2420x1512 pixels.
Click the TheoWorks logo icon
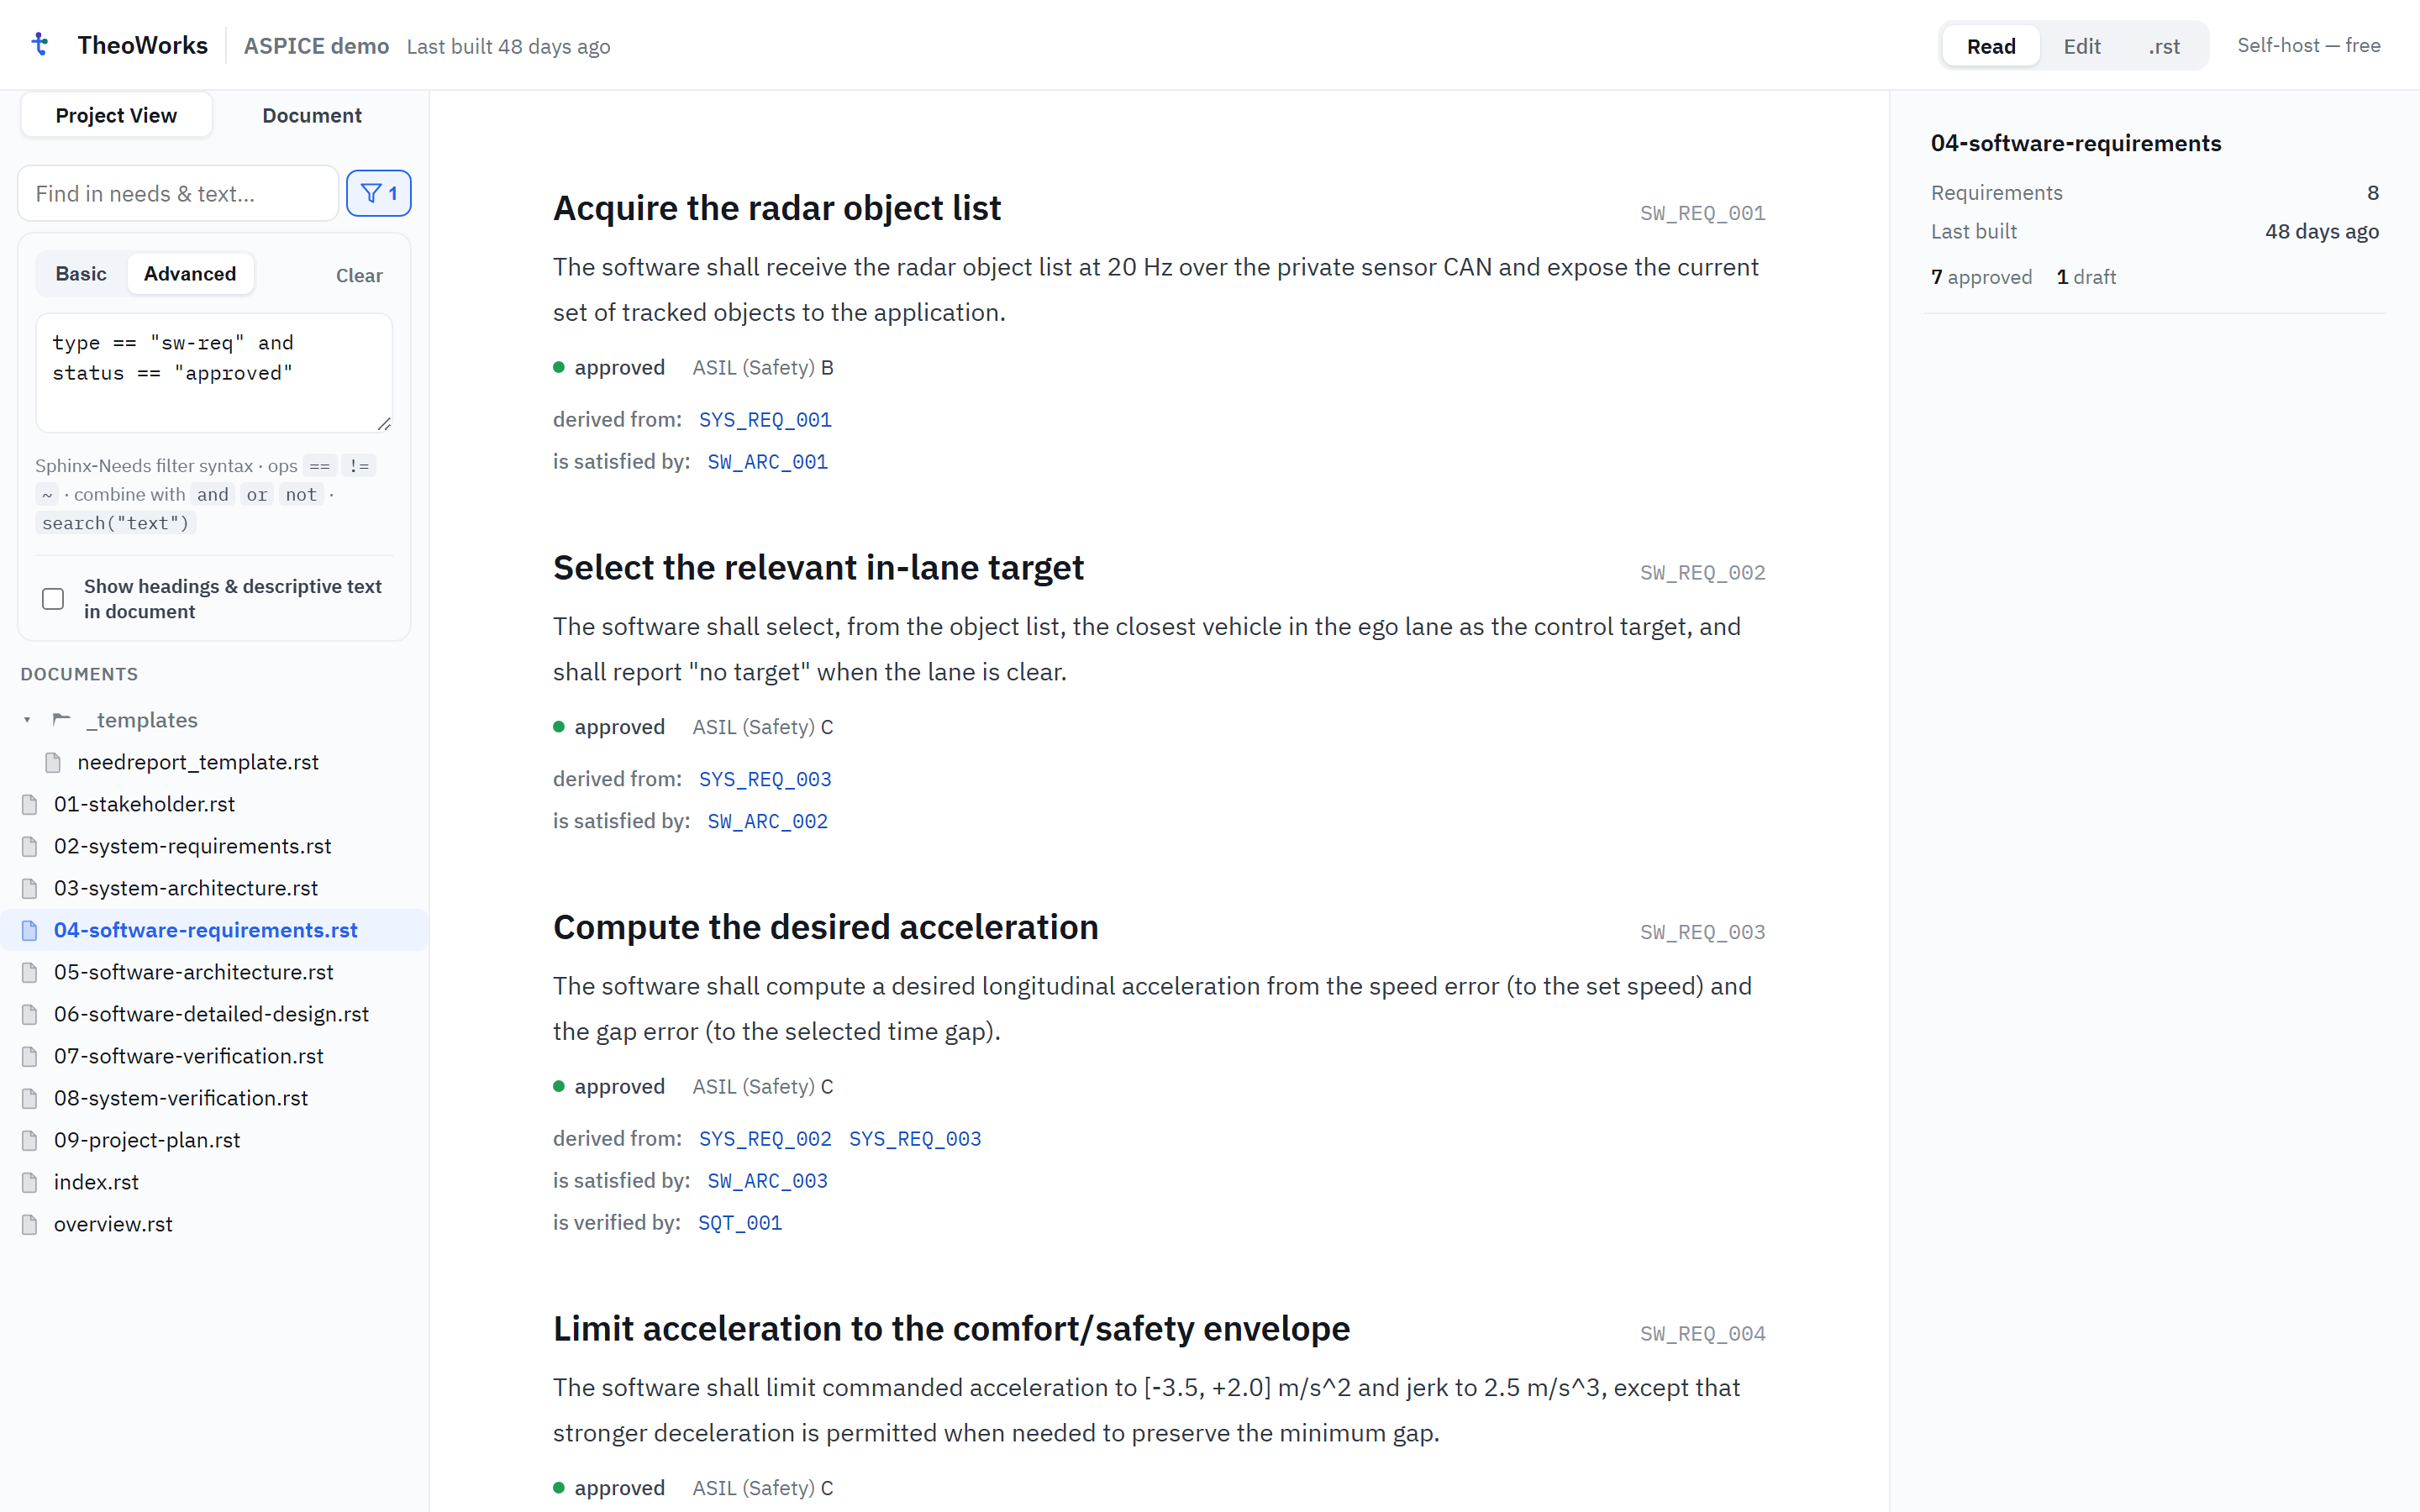coord(40,45)
